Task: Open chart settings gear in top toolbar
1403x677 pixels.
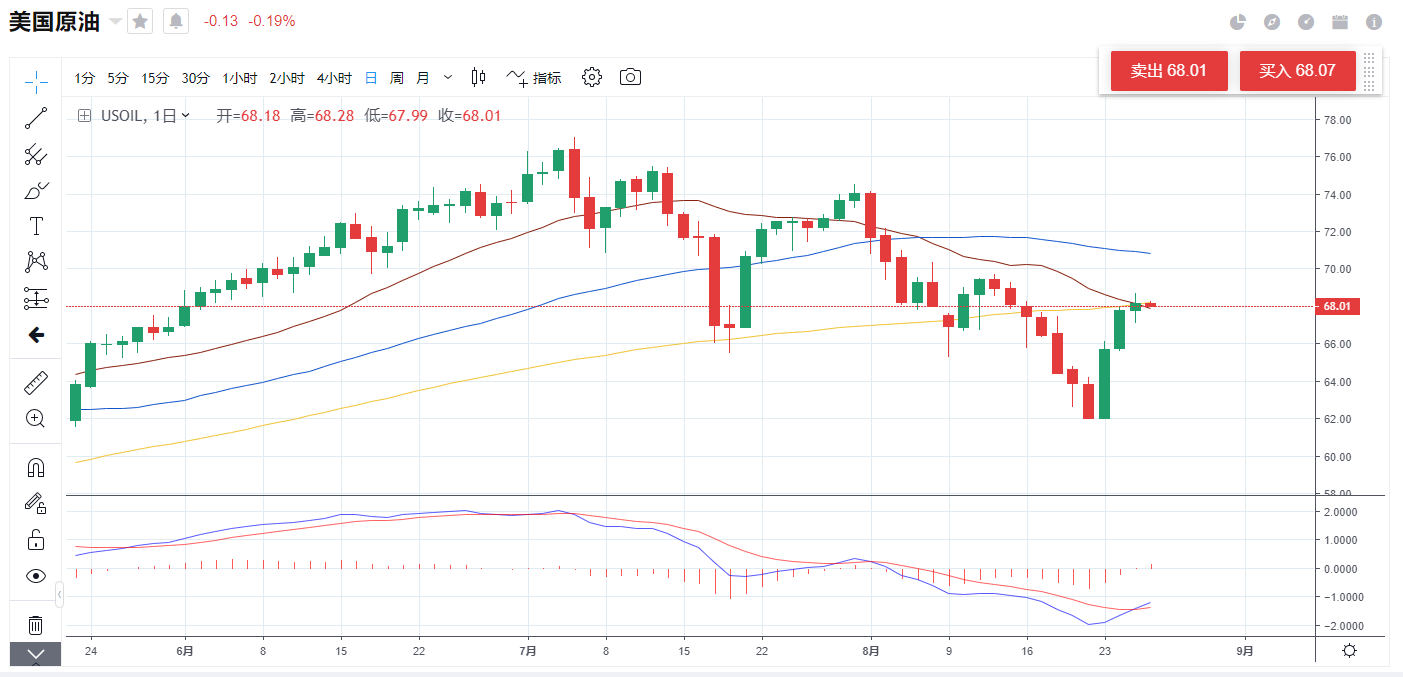Action: (591, 77)
